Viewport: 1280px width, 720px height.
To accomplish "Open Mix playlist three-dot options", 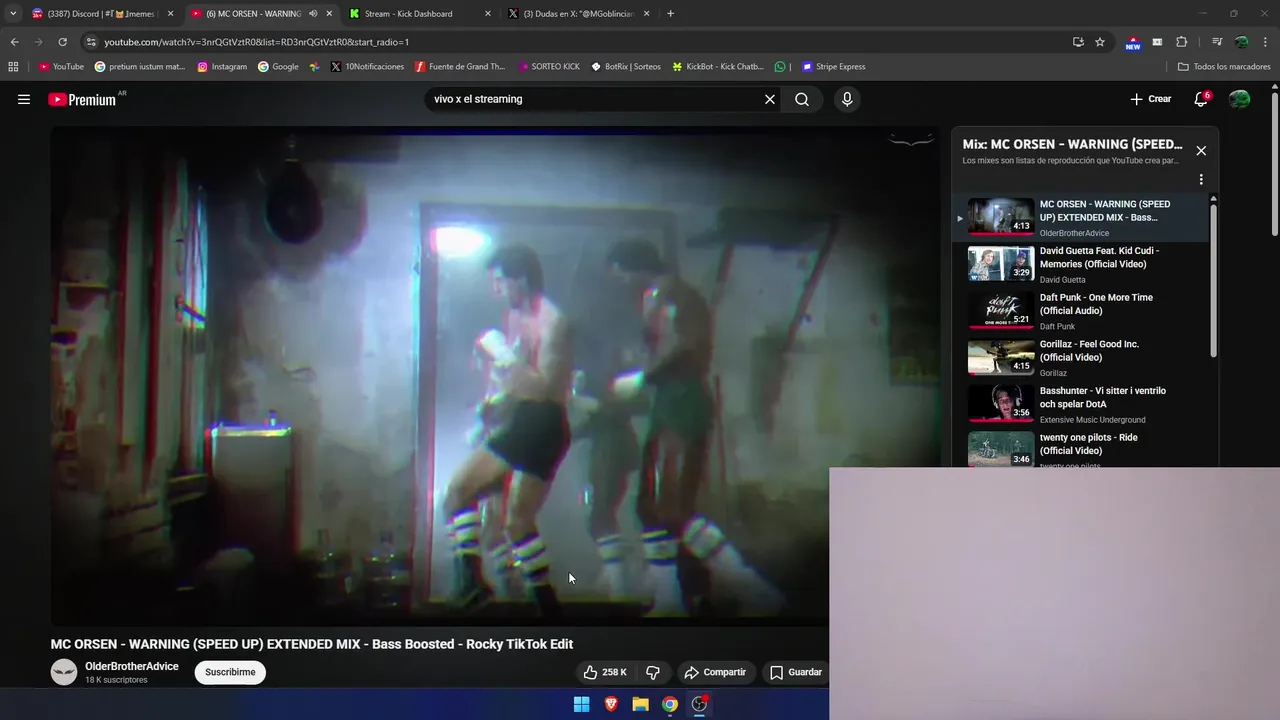I will 1201,180.
